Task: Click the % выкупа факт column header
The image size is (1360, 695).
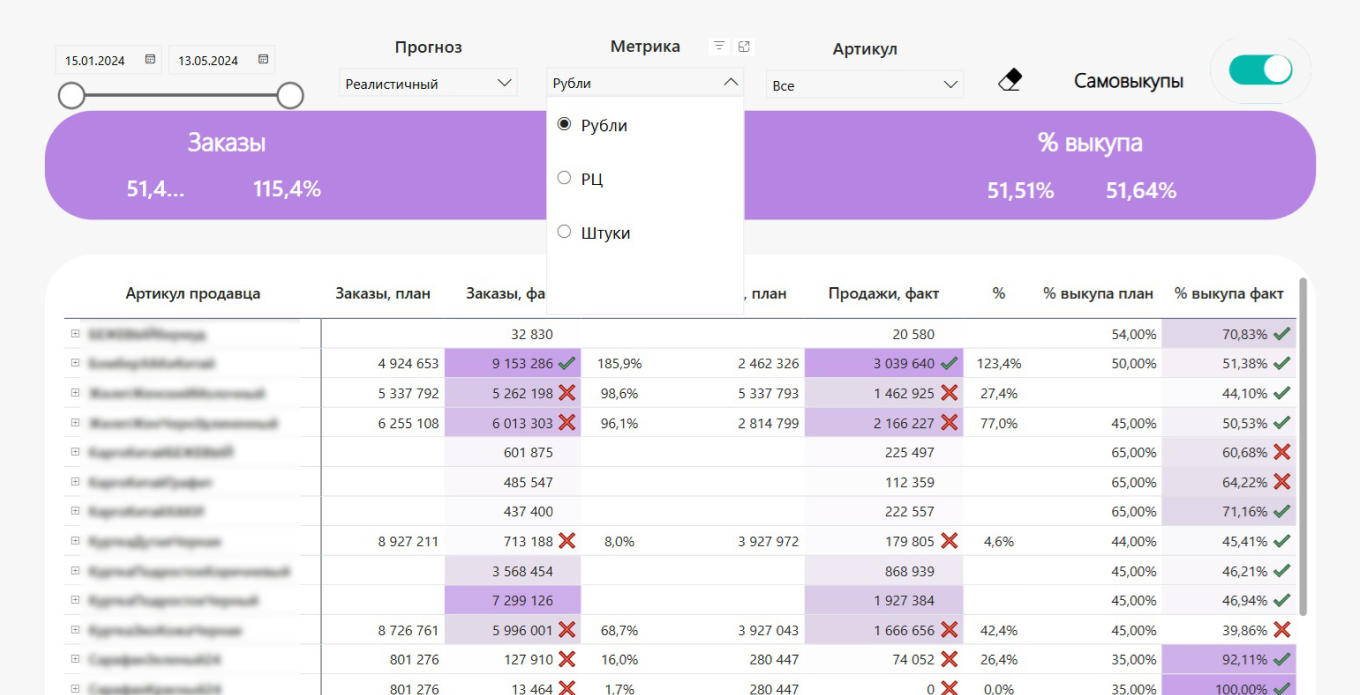Action: (x=1229, y=294)
